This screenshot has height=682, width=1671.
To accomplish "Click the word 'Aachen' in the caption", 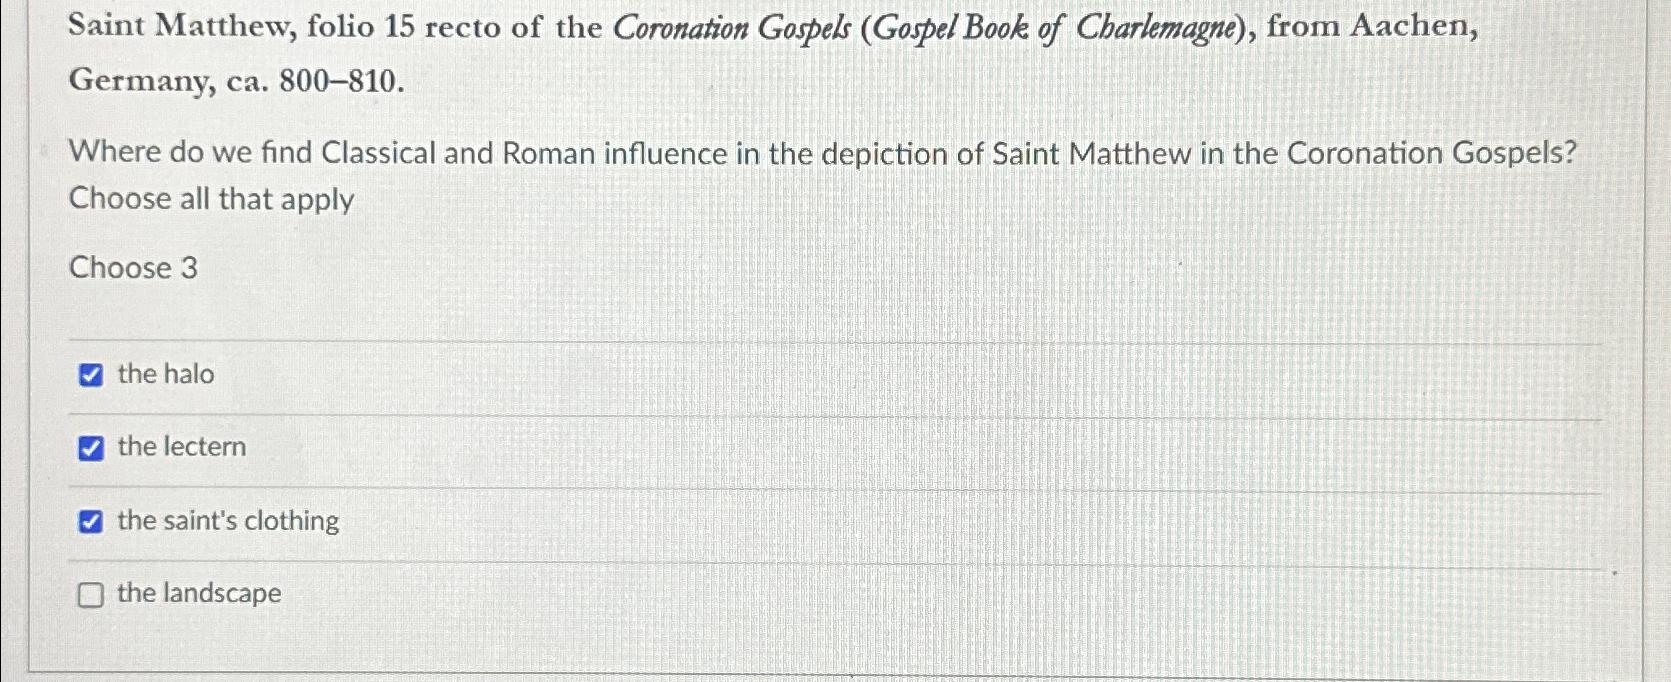I will point(1411,27).
